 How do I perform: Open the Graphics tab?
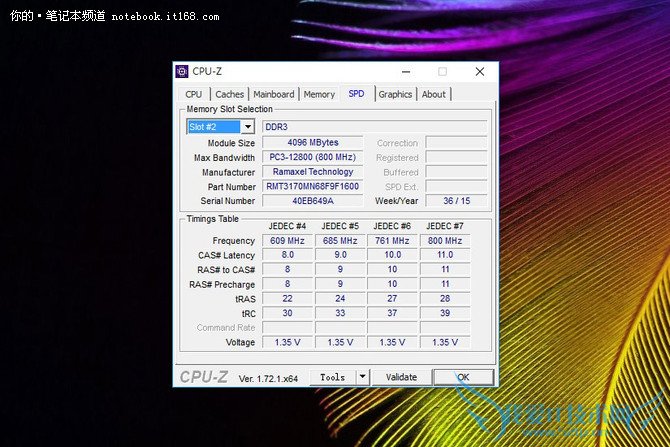click(x=395, y=94)
